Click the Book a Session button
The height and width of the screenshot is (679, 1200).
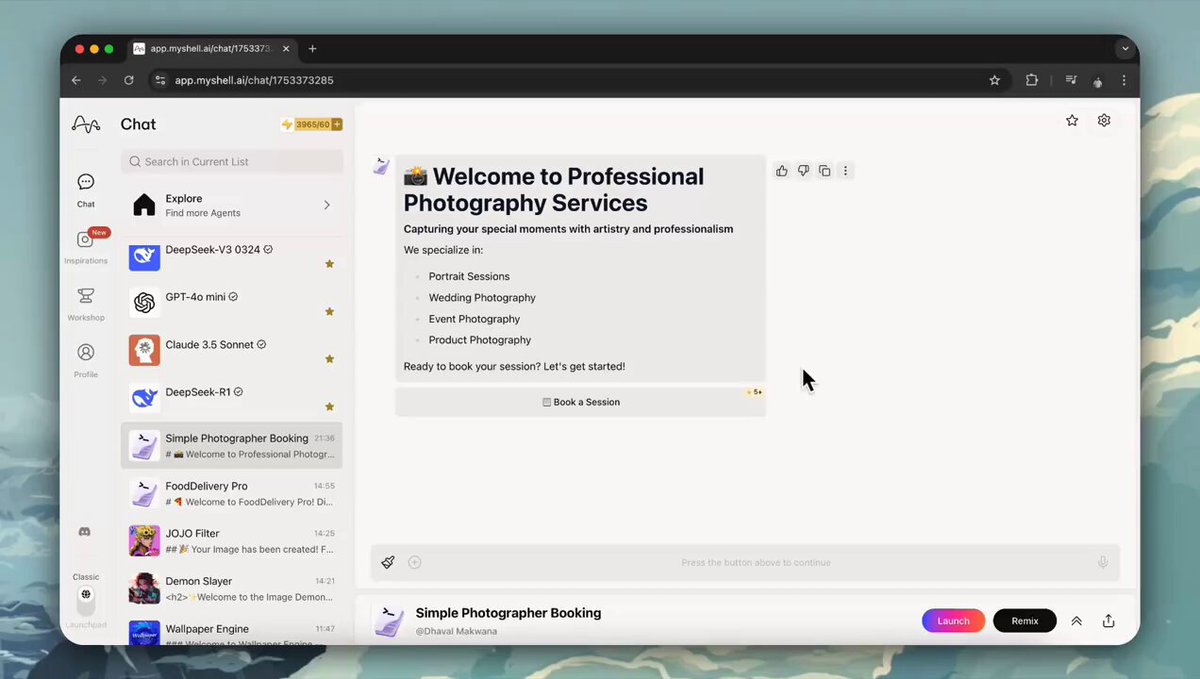click(581, 402)
